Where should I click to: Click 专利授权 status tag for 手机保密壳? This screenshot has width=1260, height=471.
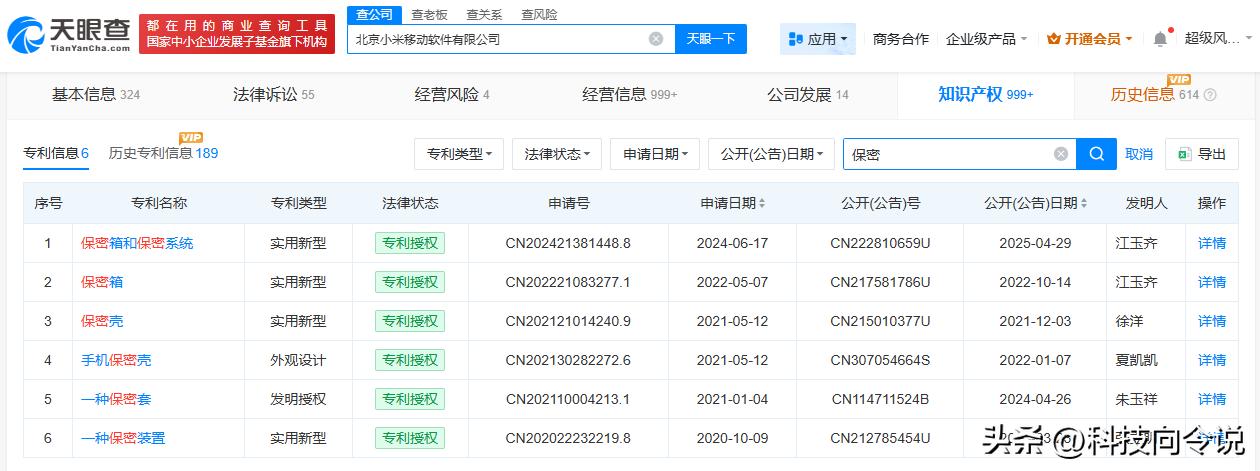(410, 360)
